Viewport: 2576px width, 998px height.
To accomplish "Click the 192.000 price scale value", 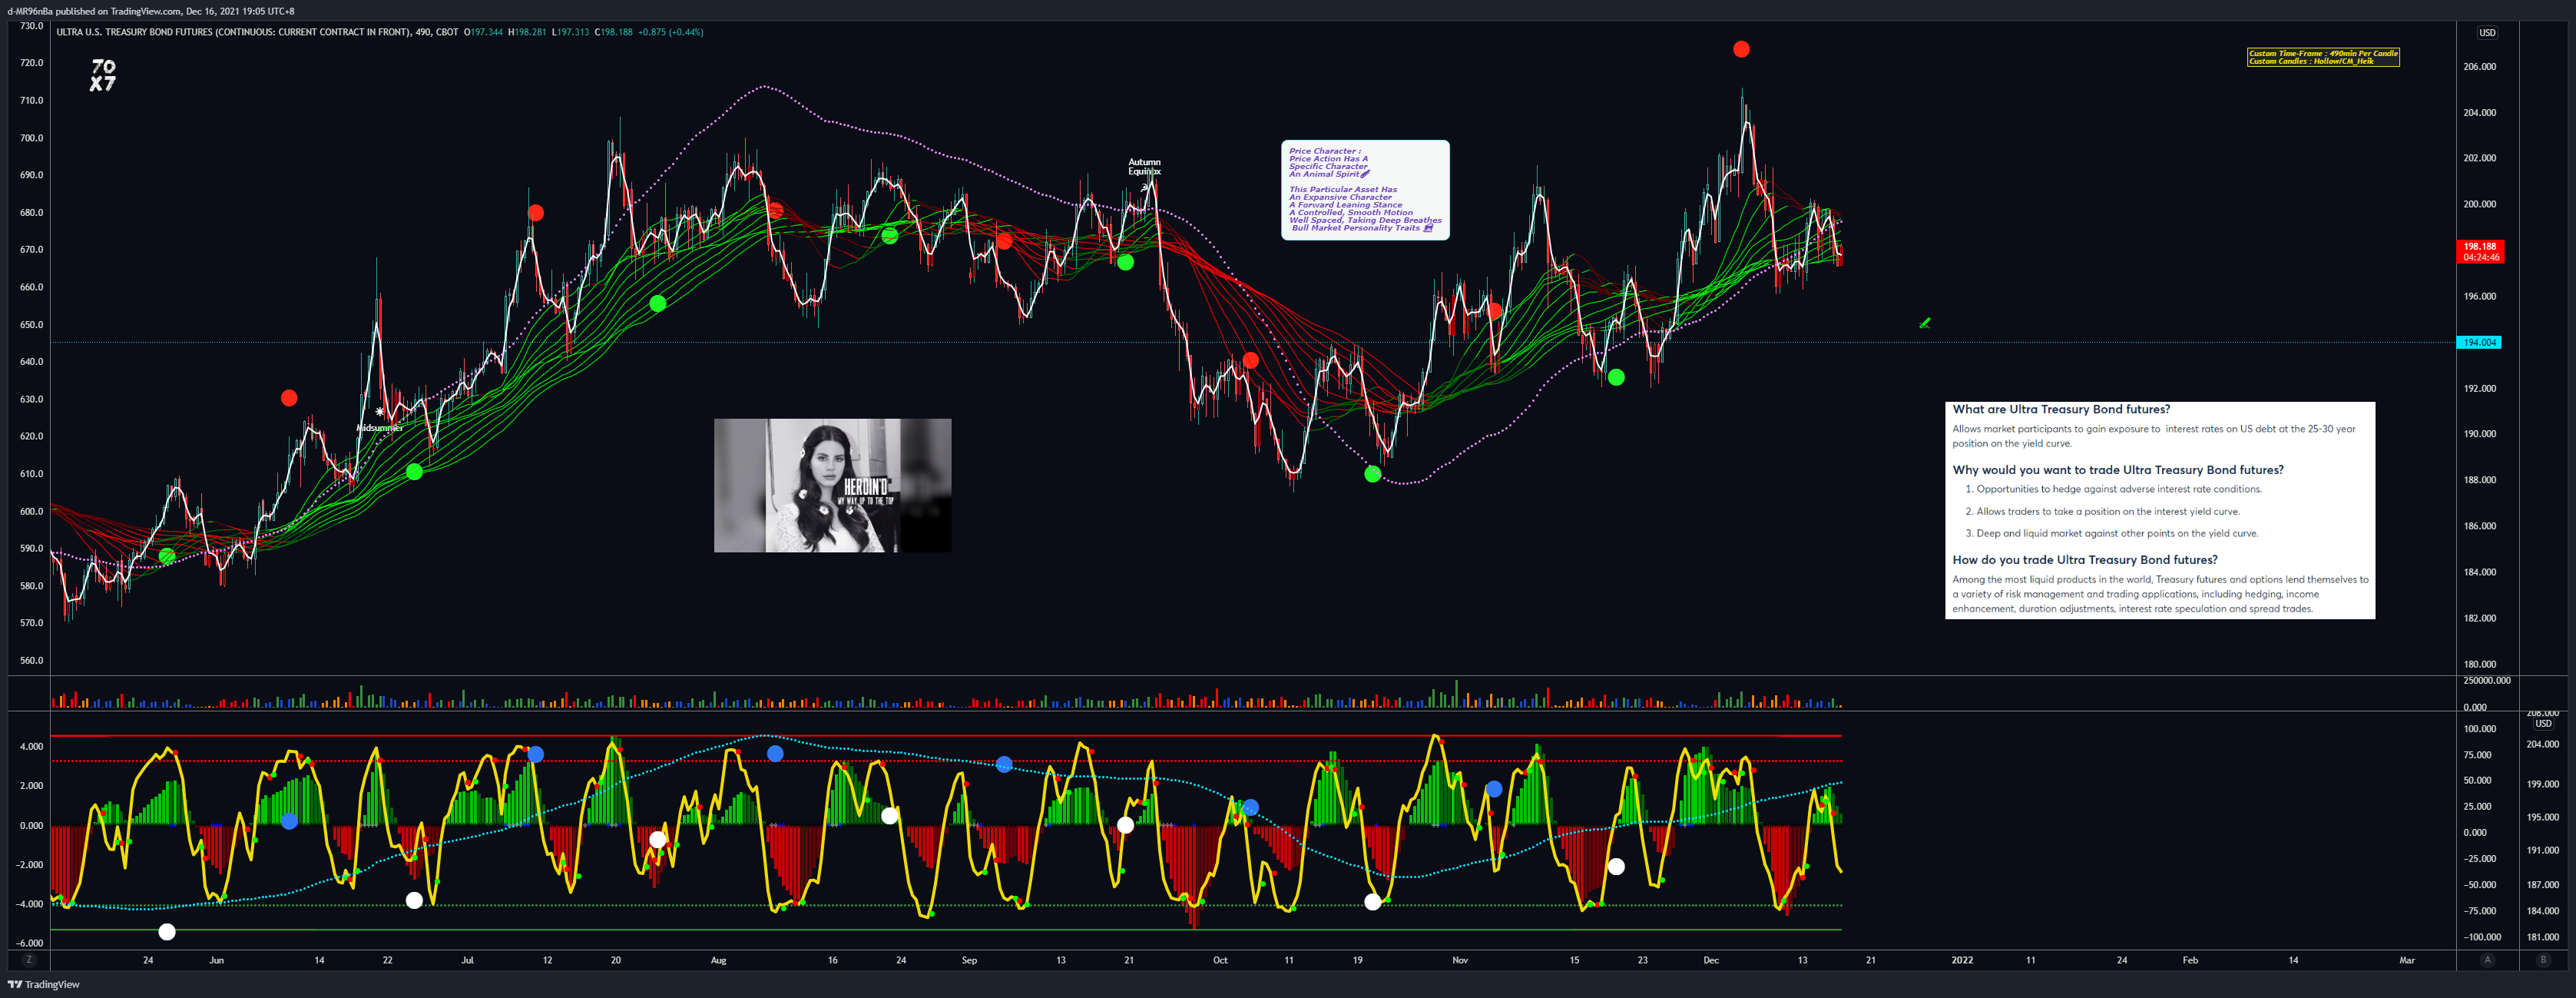I will tap(2479, 389).
